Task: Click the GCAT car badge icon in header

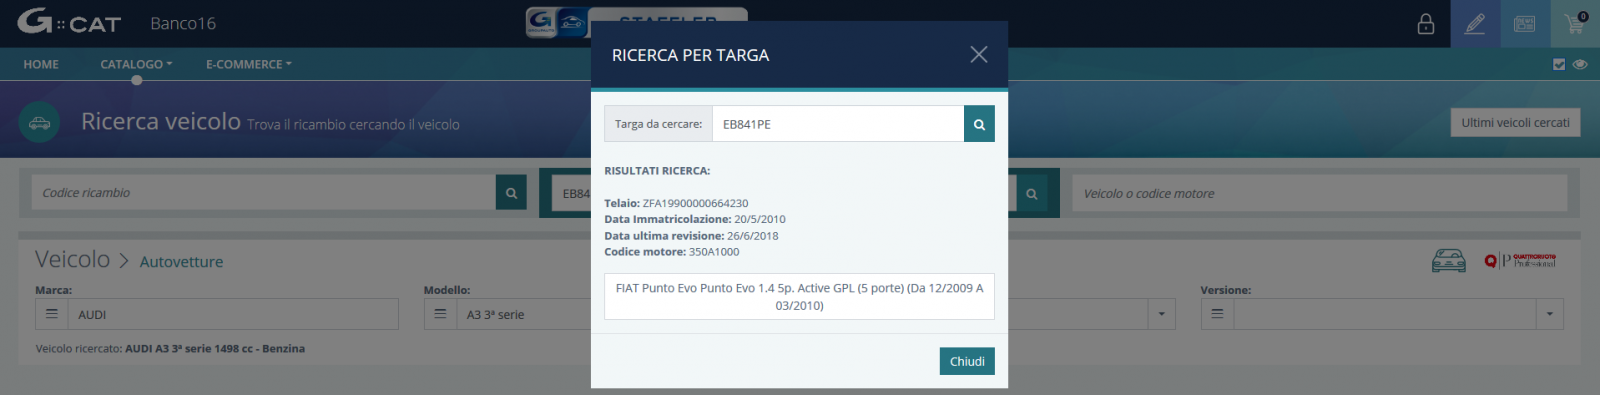Action: click(557, 22)
